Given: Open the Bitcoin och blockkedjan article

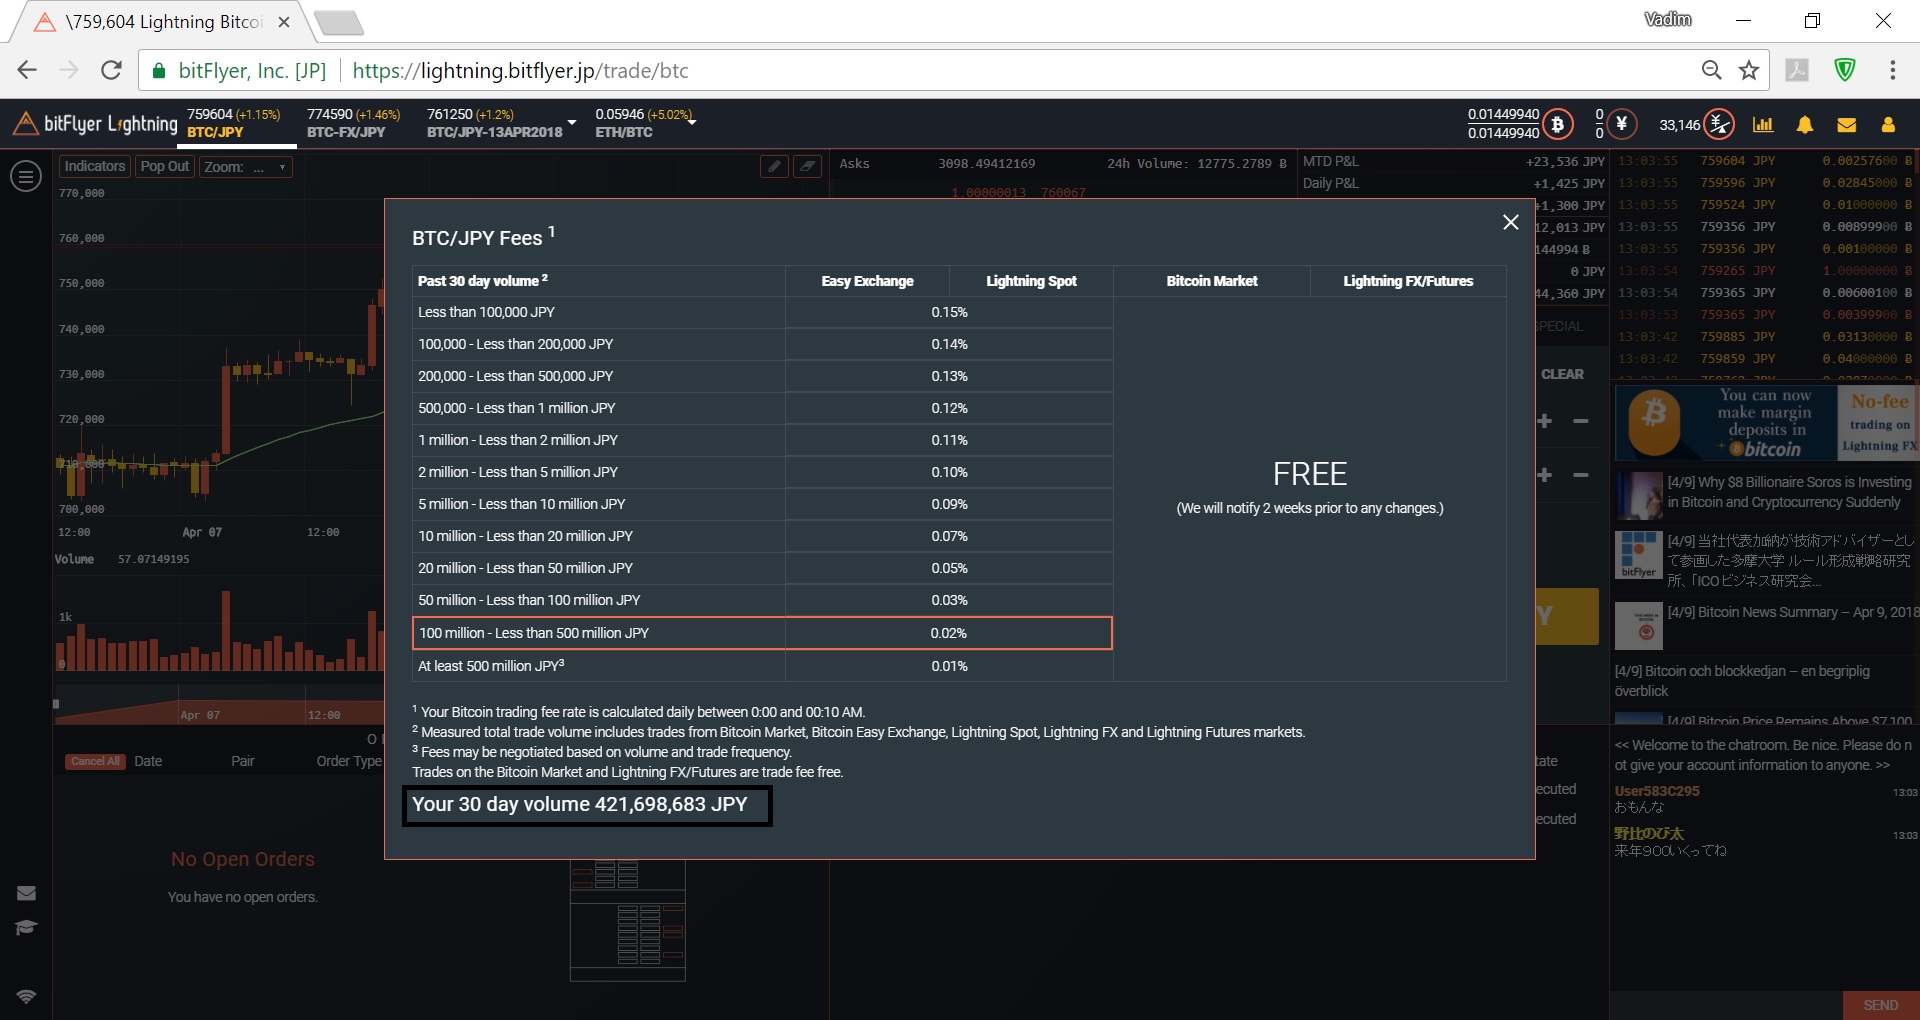Looking at the screenshot, I should click(x=1742, y=681).
